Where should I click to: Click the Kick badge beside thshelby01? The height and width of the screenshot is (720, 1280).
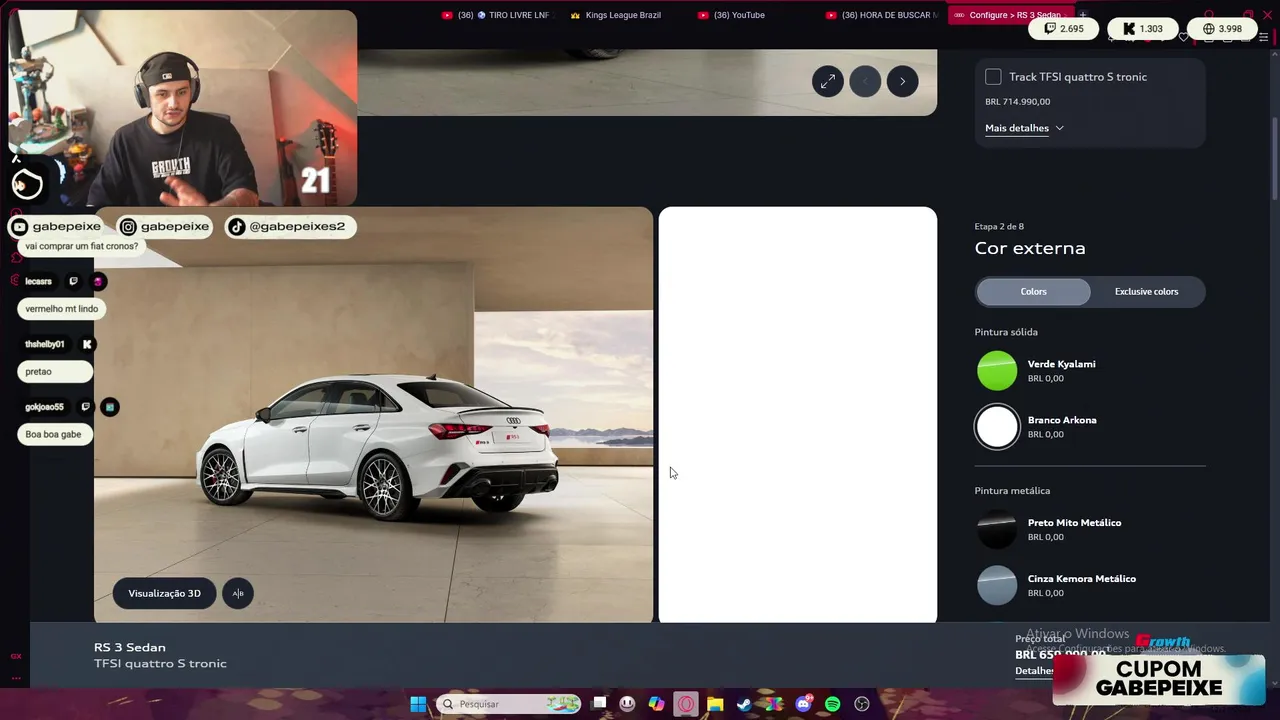tap(87, 344)
